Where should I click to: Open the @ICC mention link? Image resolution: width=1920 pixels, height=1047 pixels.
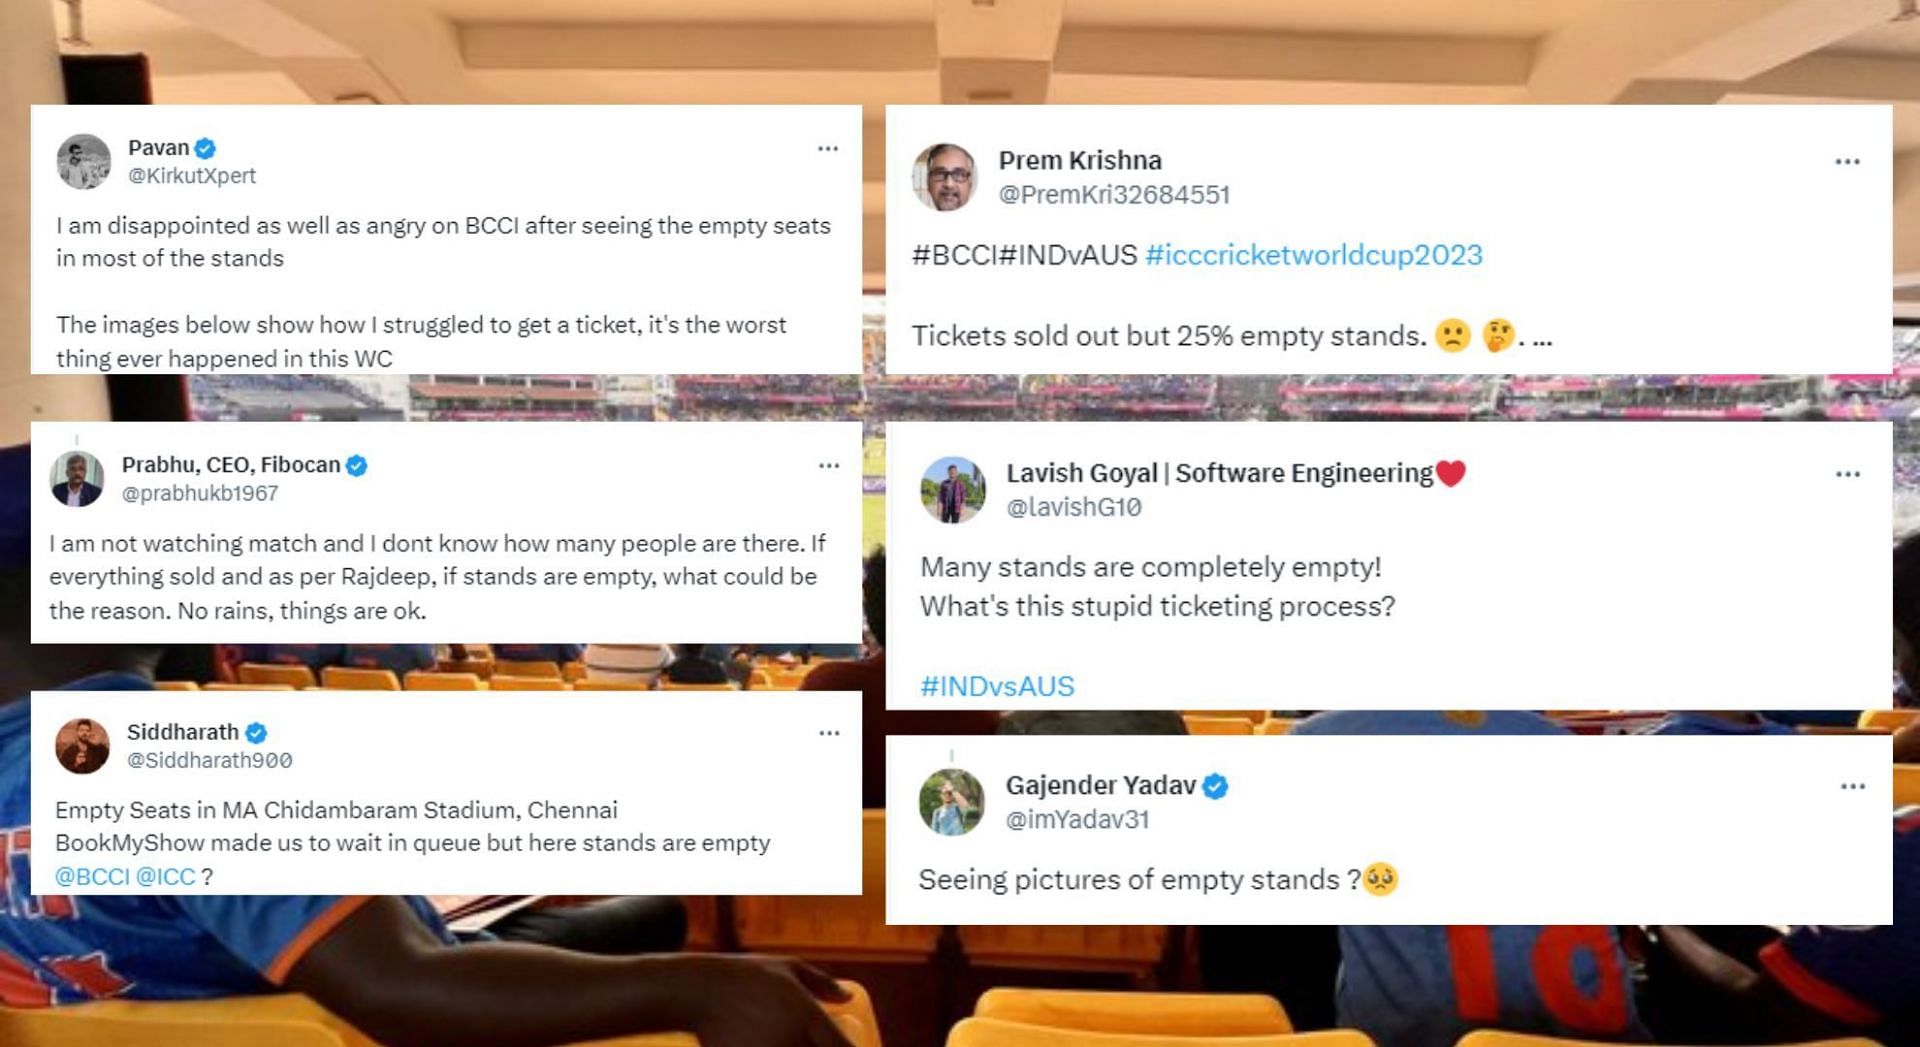tap(165, 877)
